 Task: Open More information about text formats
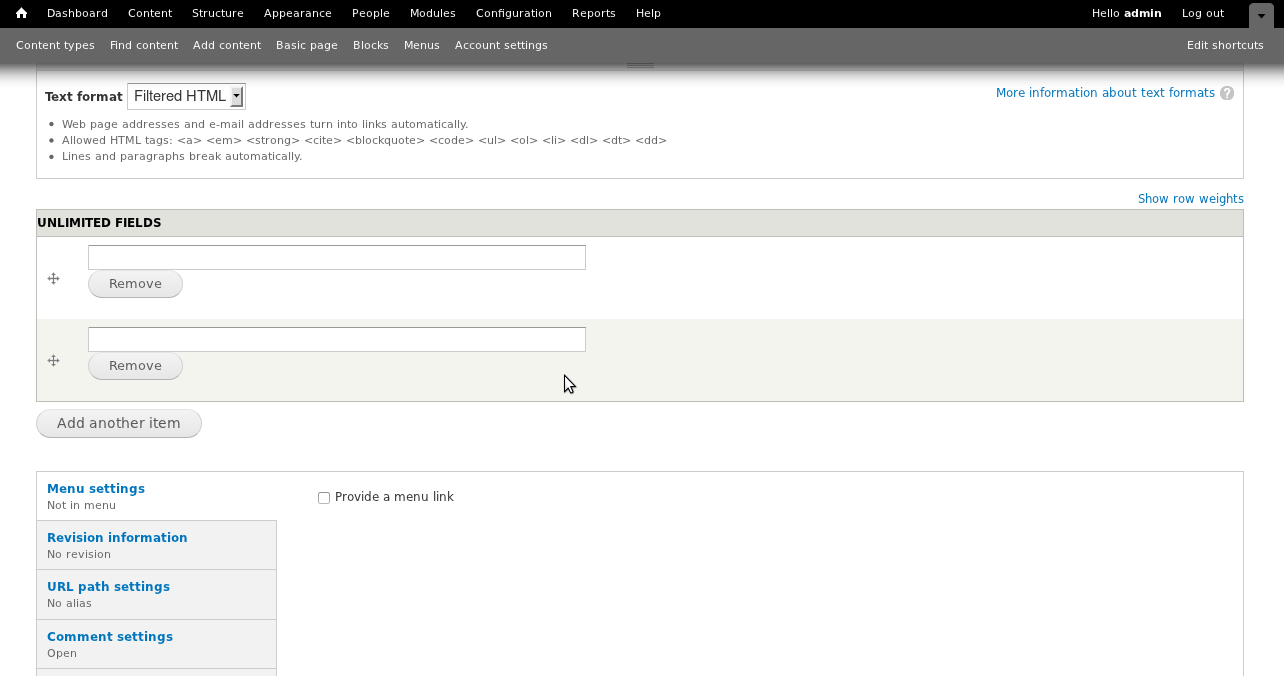click(x=1105, y=93)
